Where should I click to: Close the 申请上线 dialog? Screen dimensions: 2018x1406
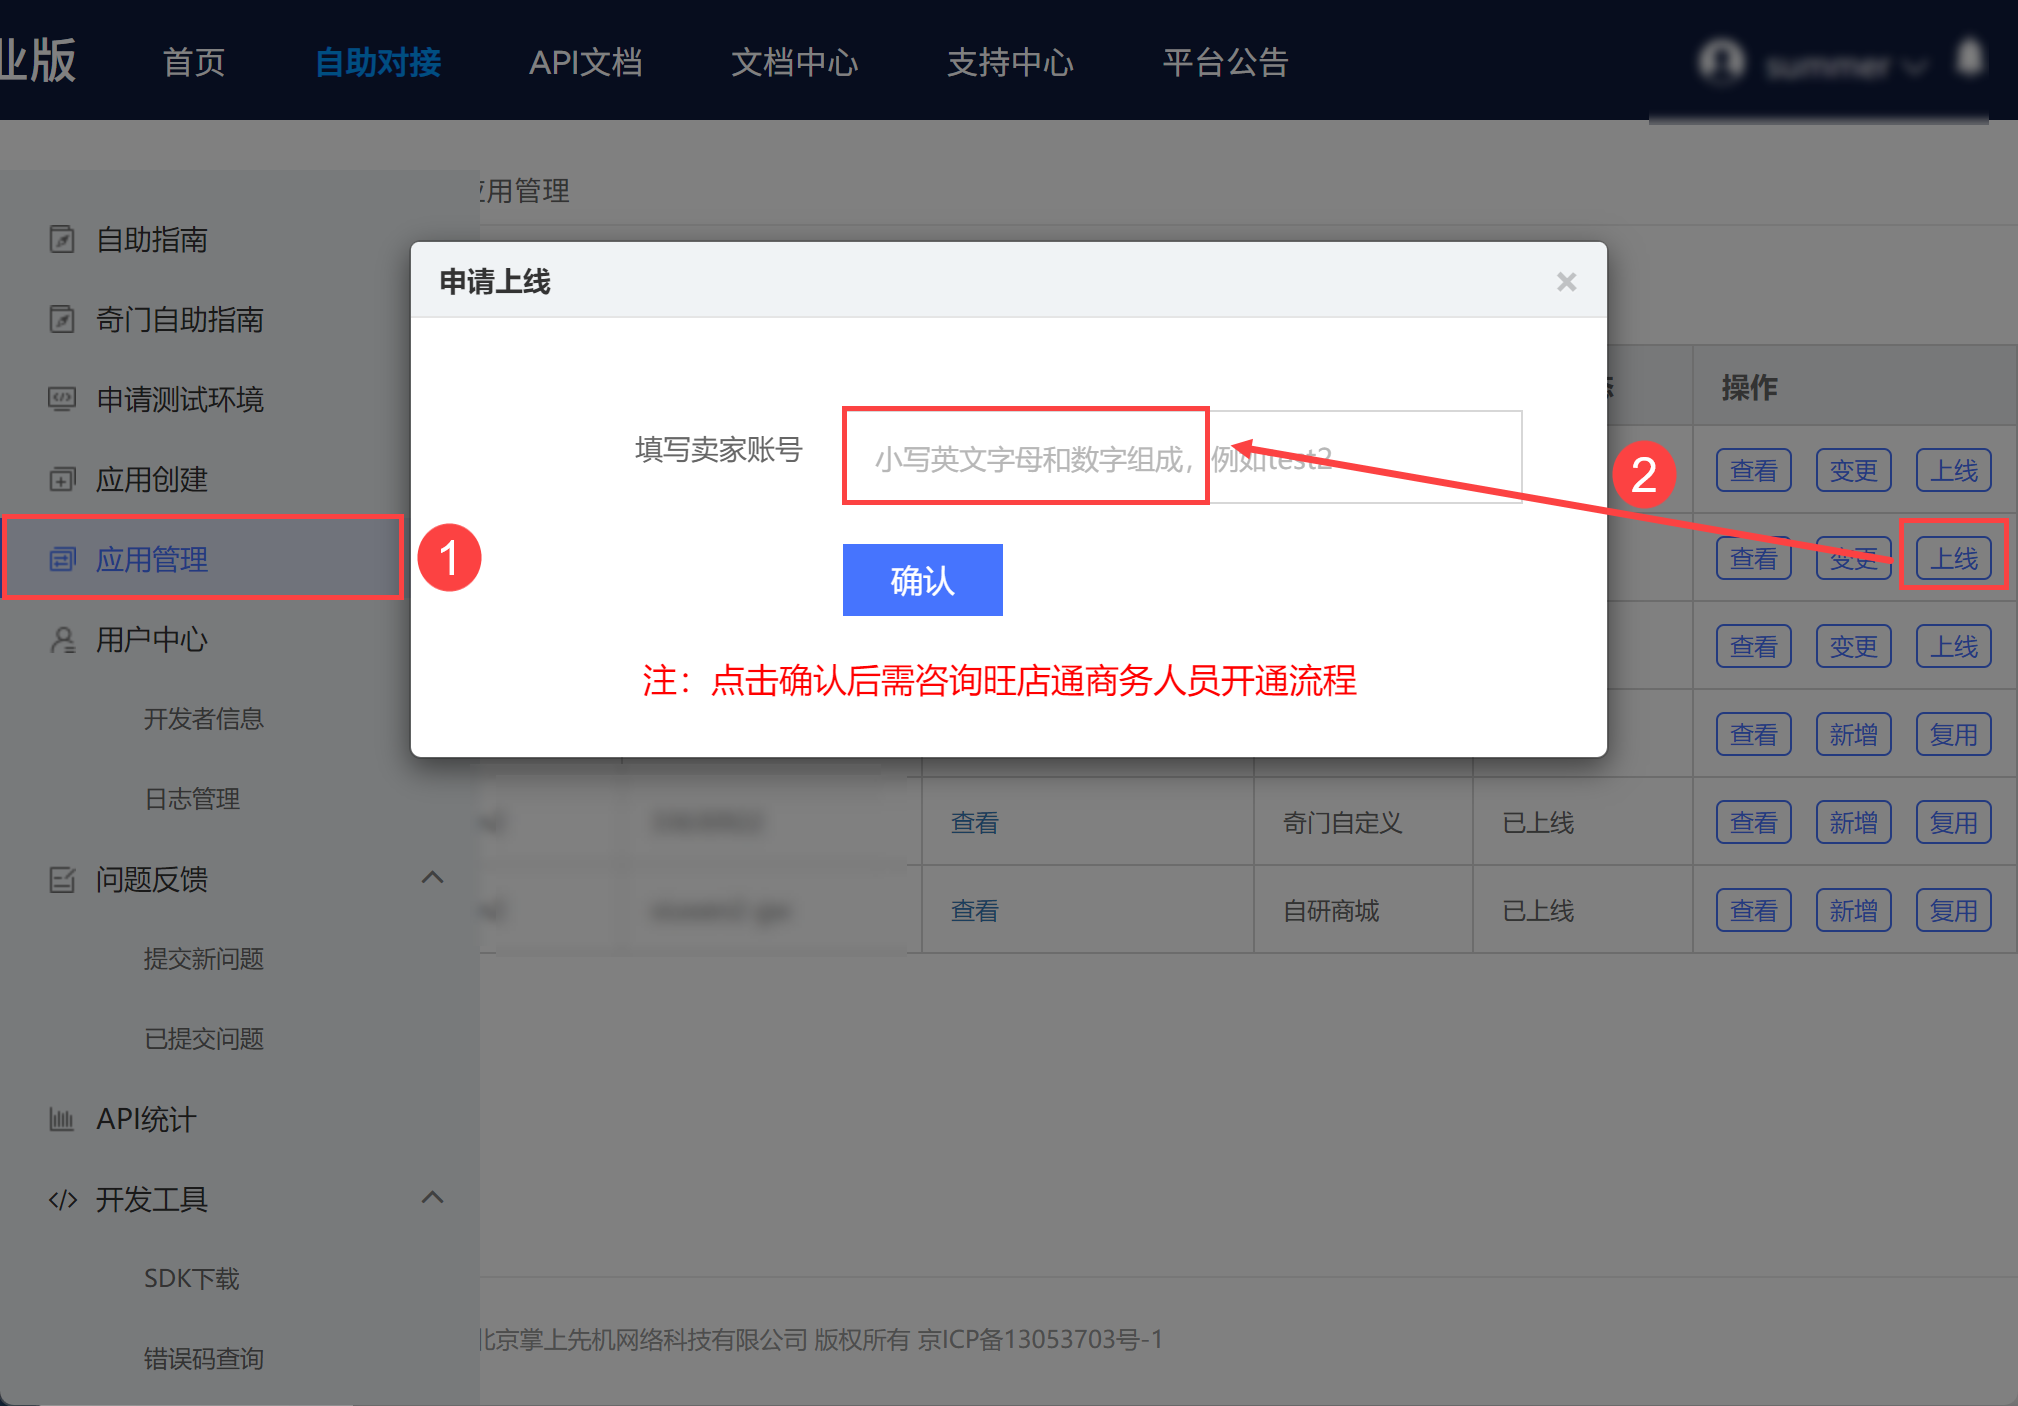click(1566, 282)
